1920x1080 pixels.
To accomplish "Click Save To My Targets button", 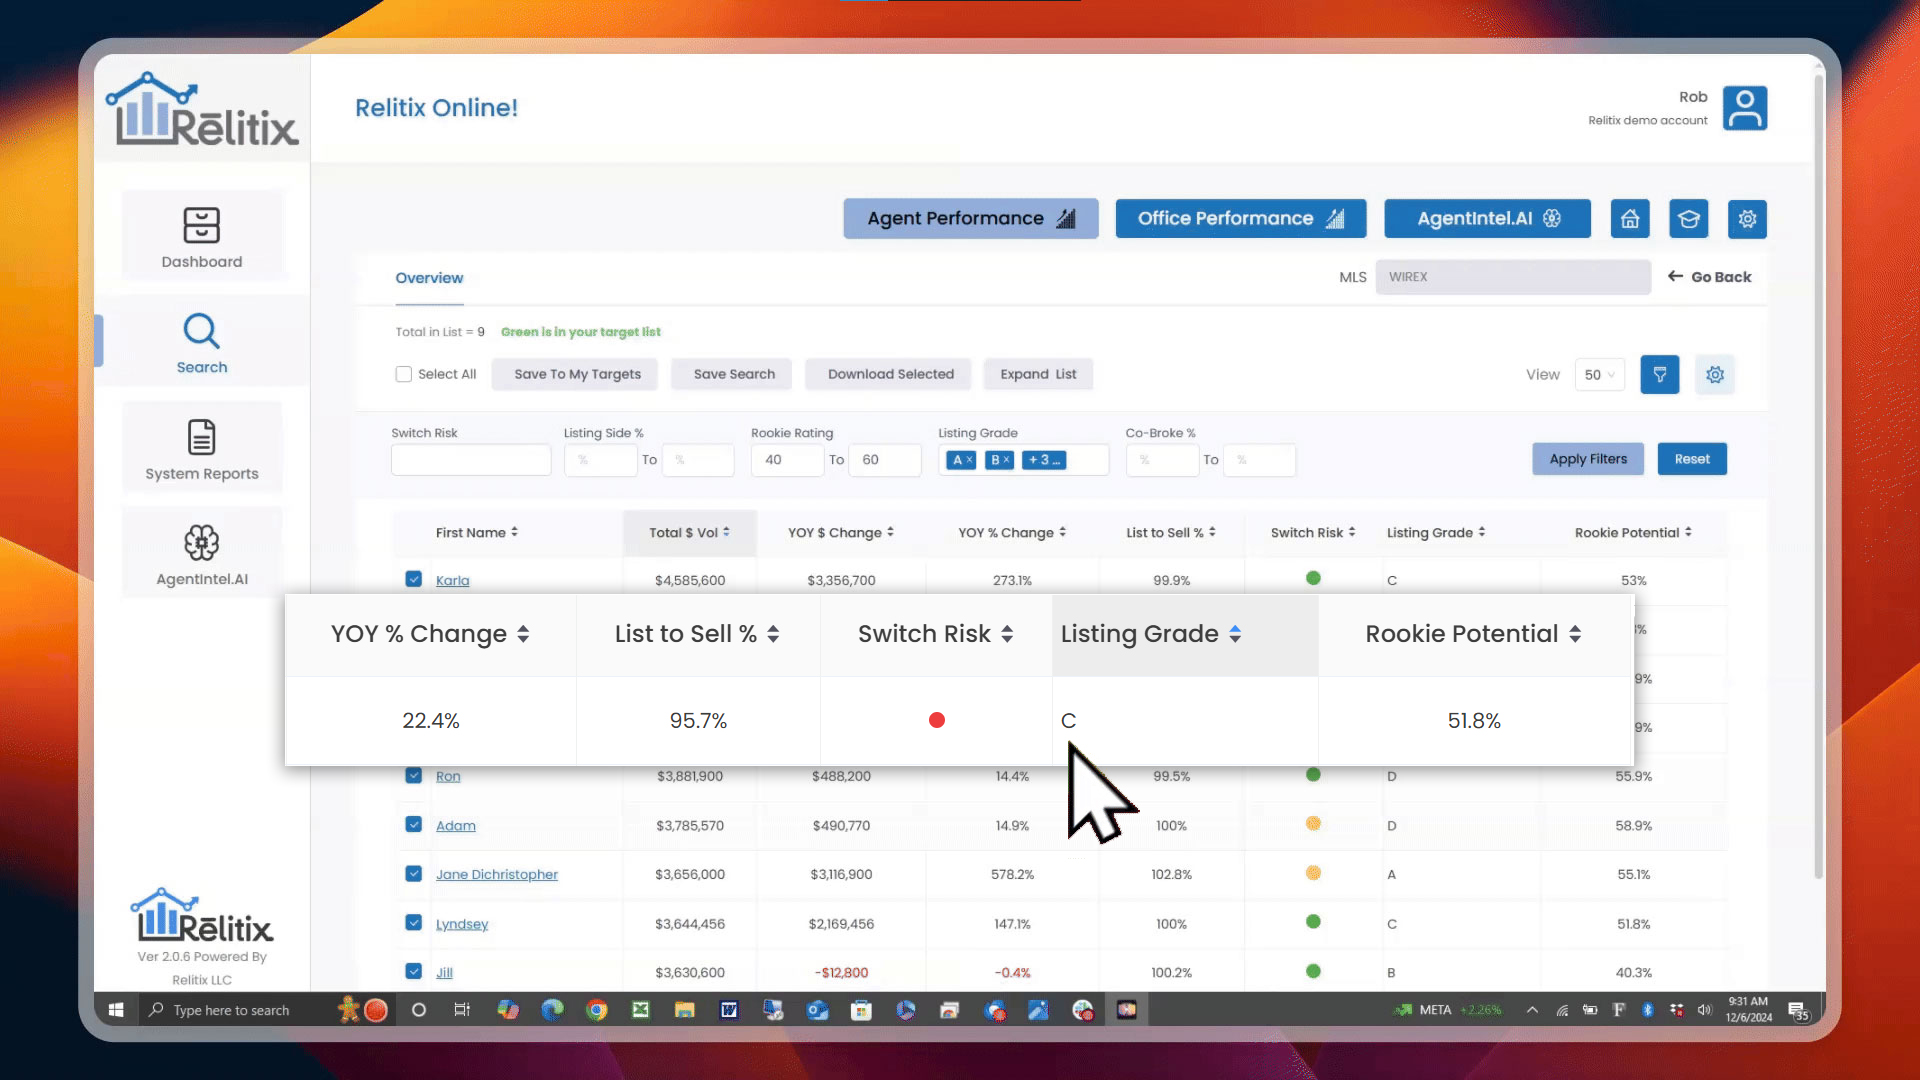I will 577,374.
